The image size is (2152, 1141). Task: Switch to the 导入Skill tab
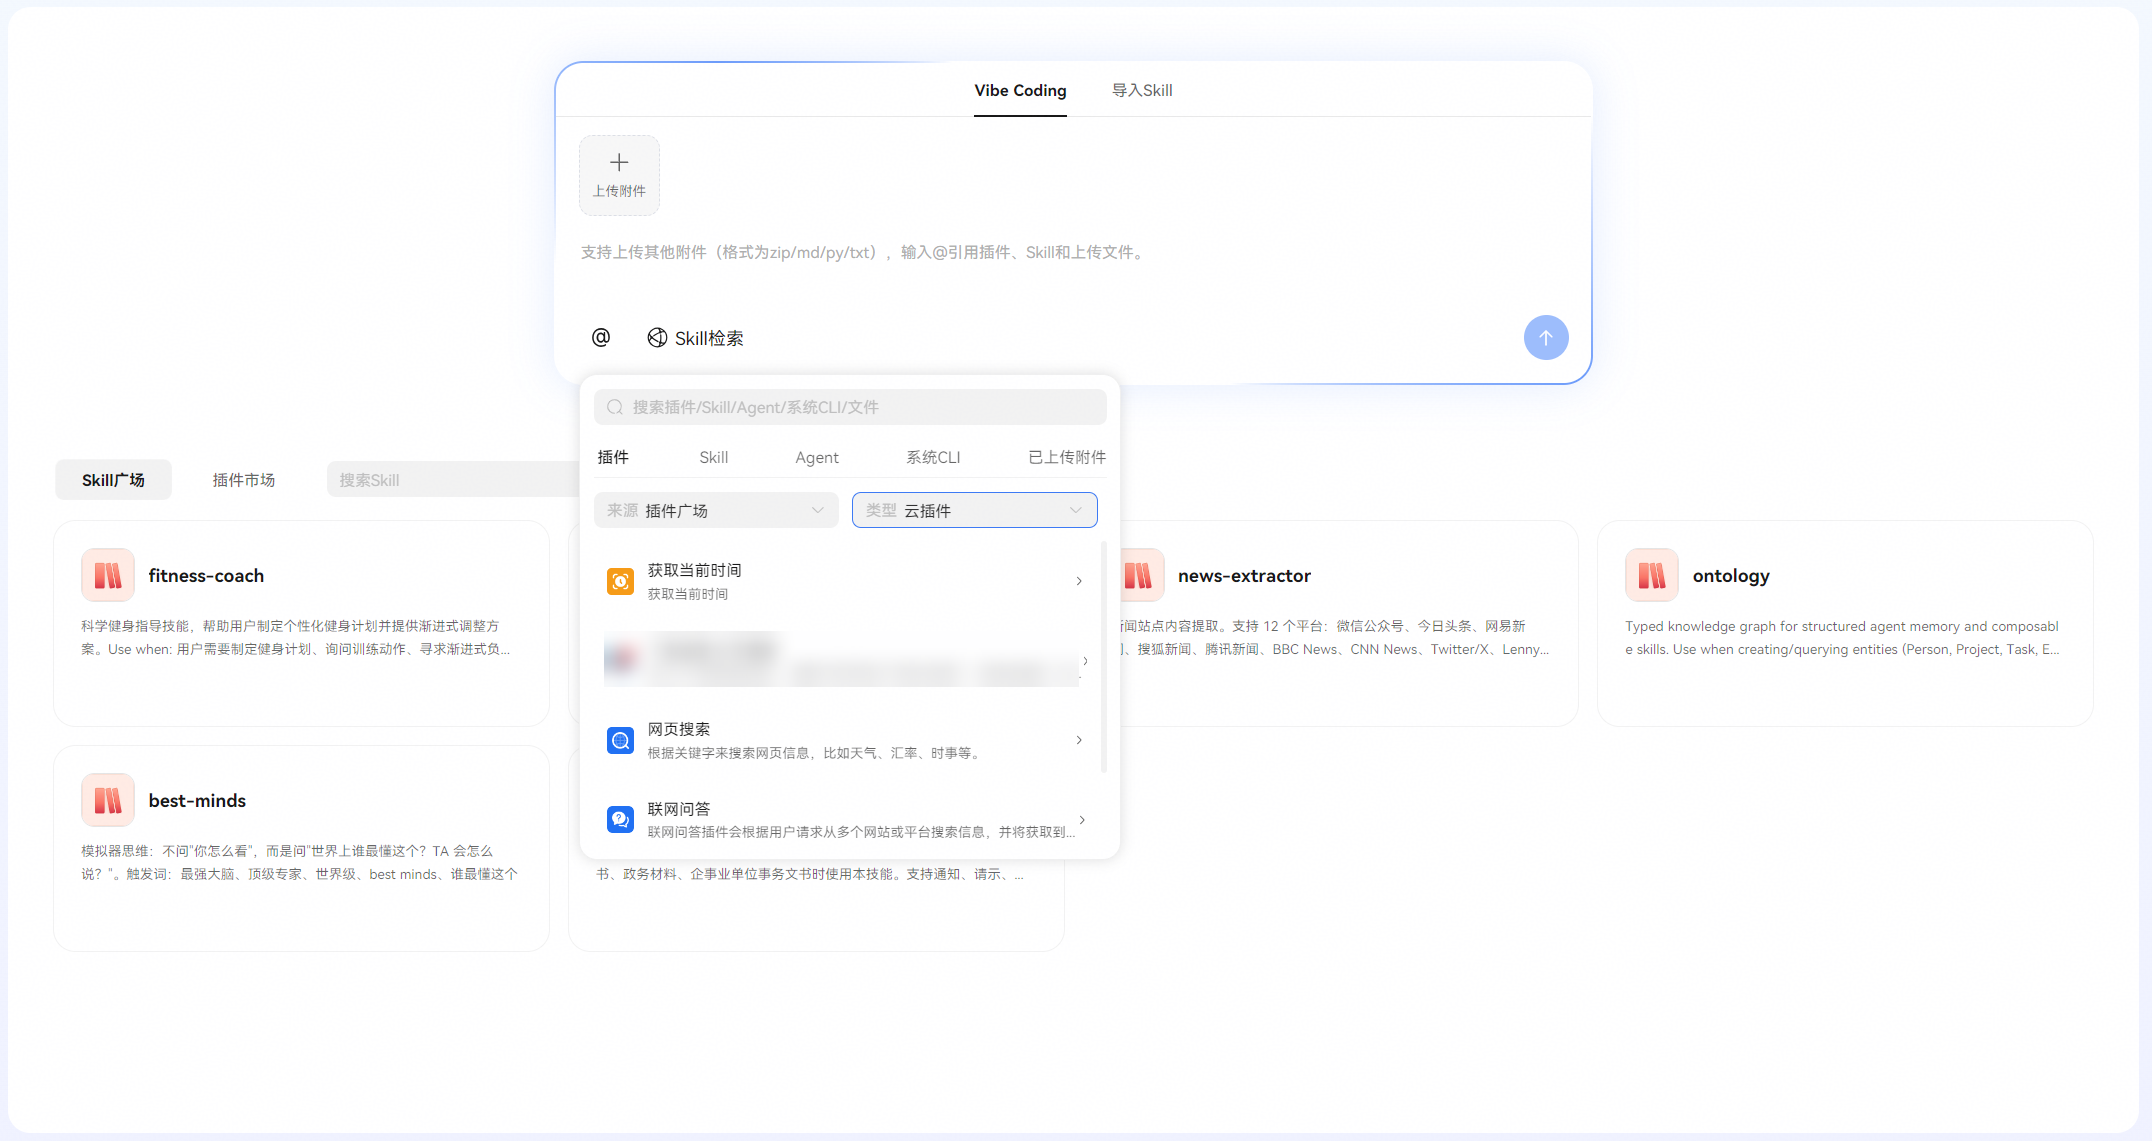(1142, 90)
